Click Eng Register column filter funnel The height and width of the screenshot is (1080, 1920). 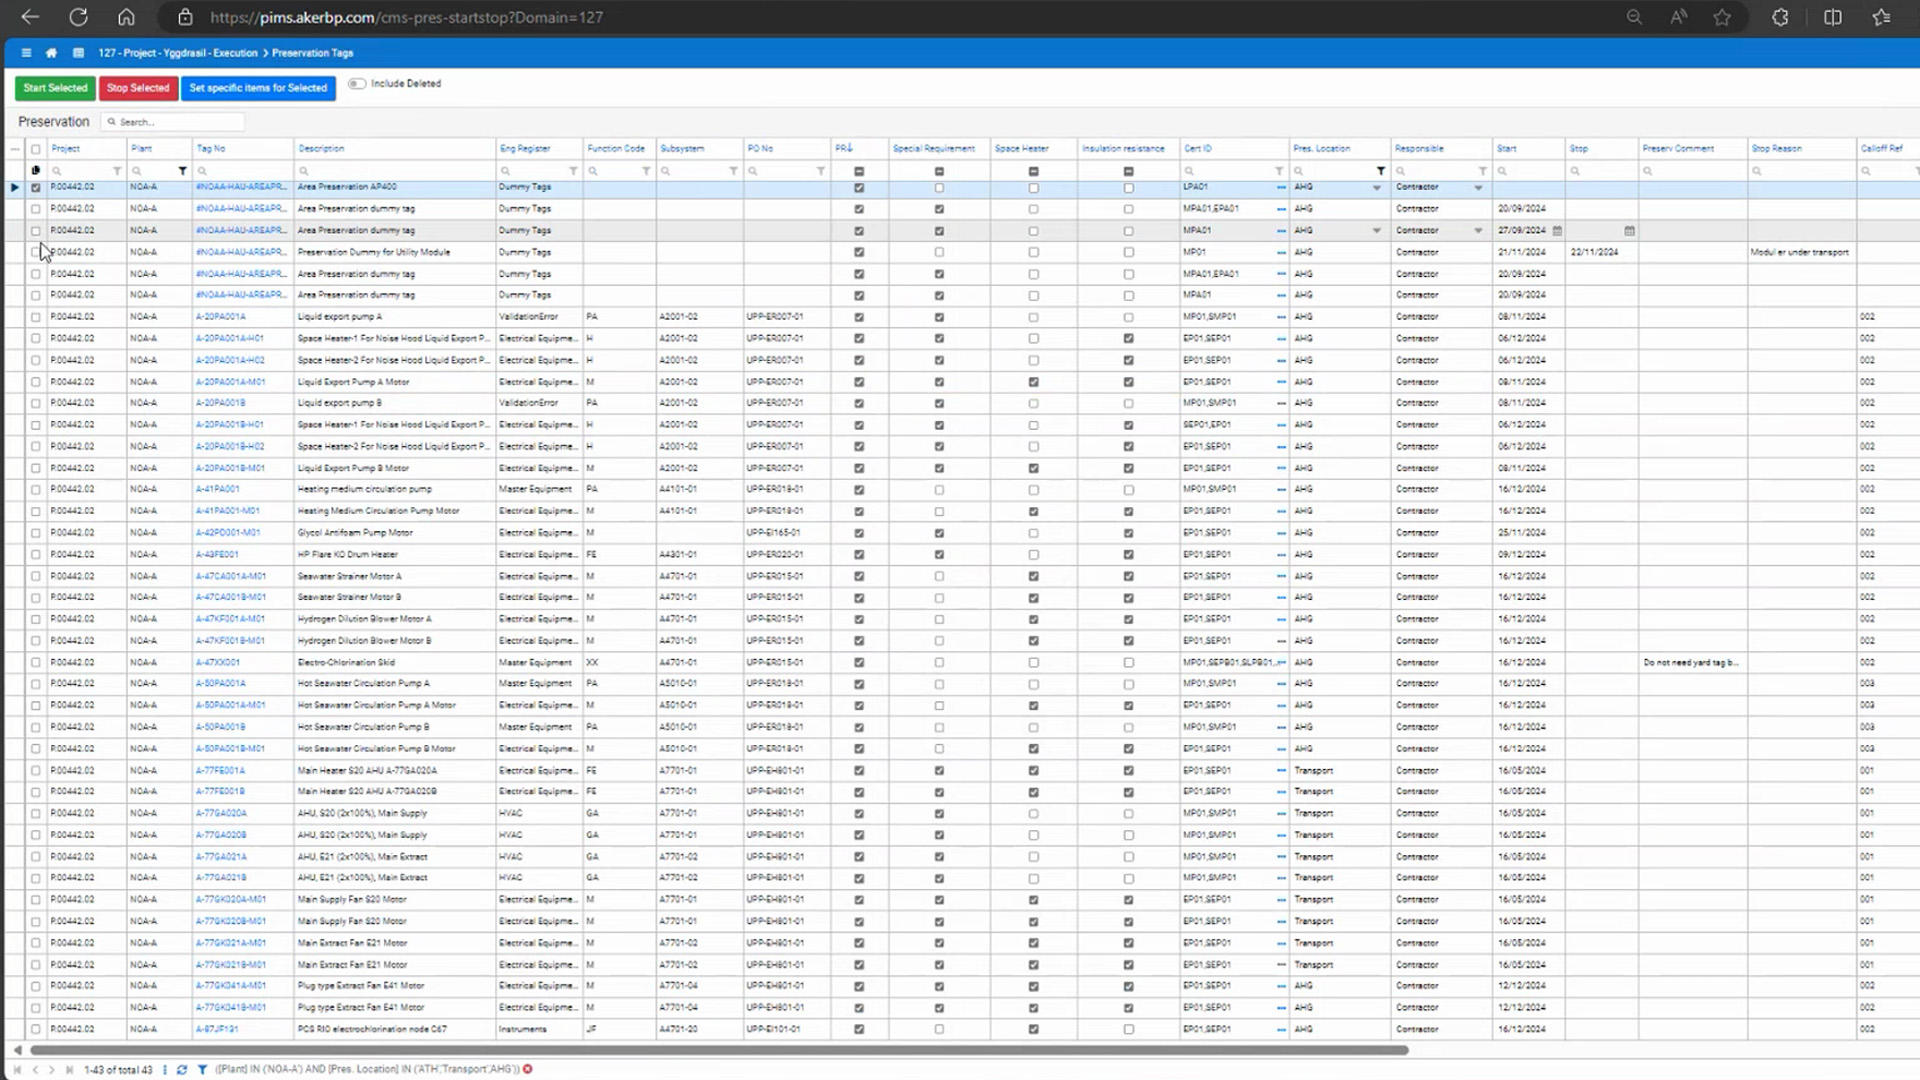click(573, 171)
